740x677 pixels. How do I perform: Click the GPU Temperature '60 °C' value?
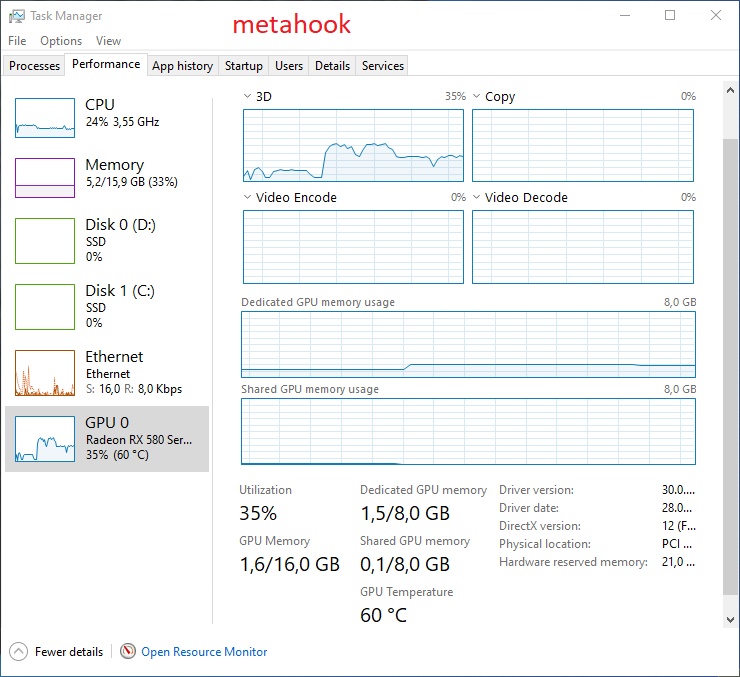click(383, 615)
